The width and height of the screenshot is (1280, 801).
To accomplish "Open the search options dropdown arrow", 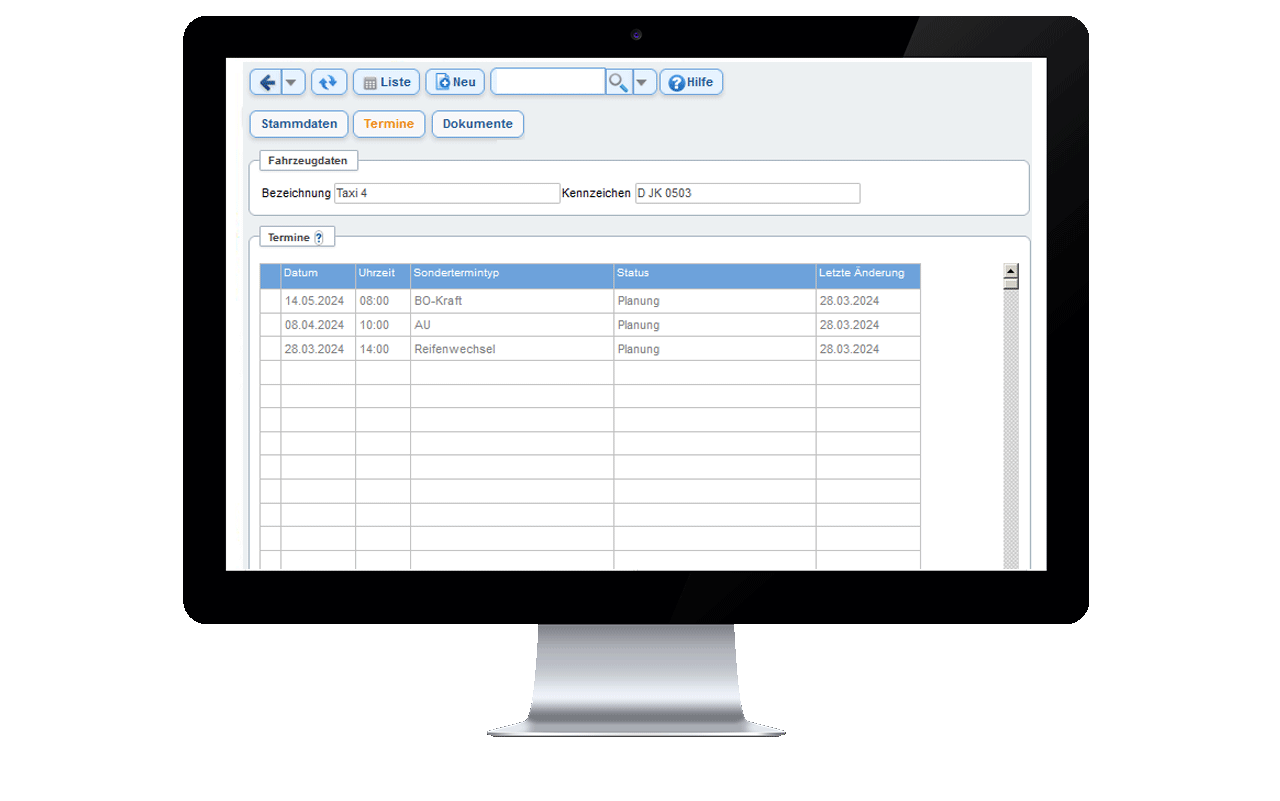I will pos(644,82).
